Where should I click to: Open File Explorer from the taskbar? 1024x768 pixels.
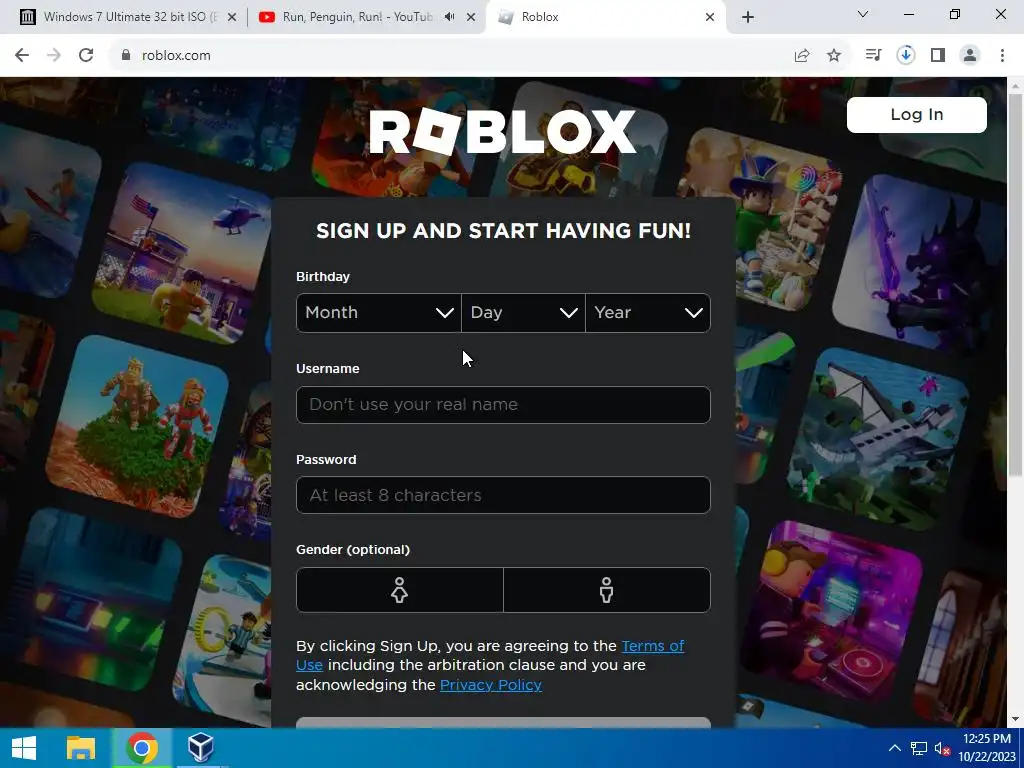(81, 748)
